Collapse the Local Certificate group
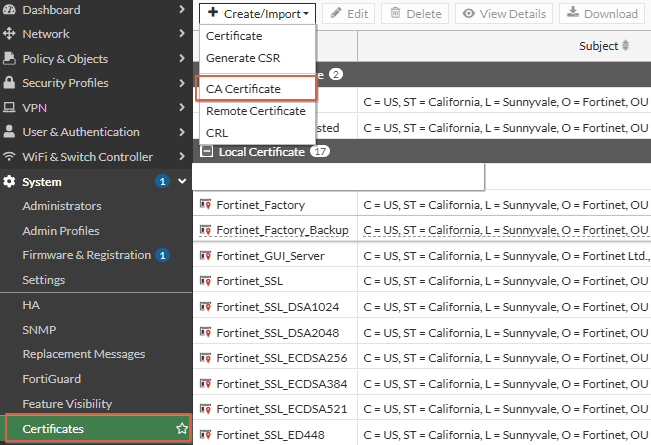The height and width of the screenshot is (445, 651). click(x=206, y=152)
